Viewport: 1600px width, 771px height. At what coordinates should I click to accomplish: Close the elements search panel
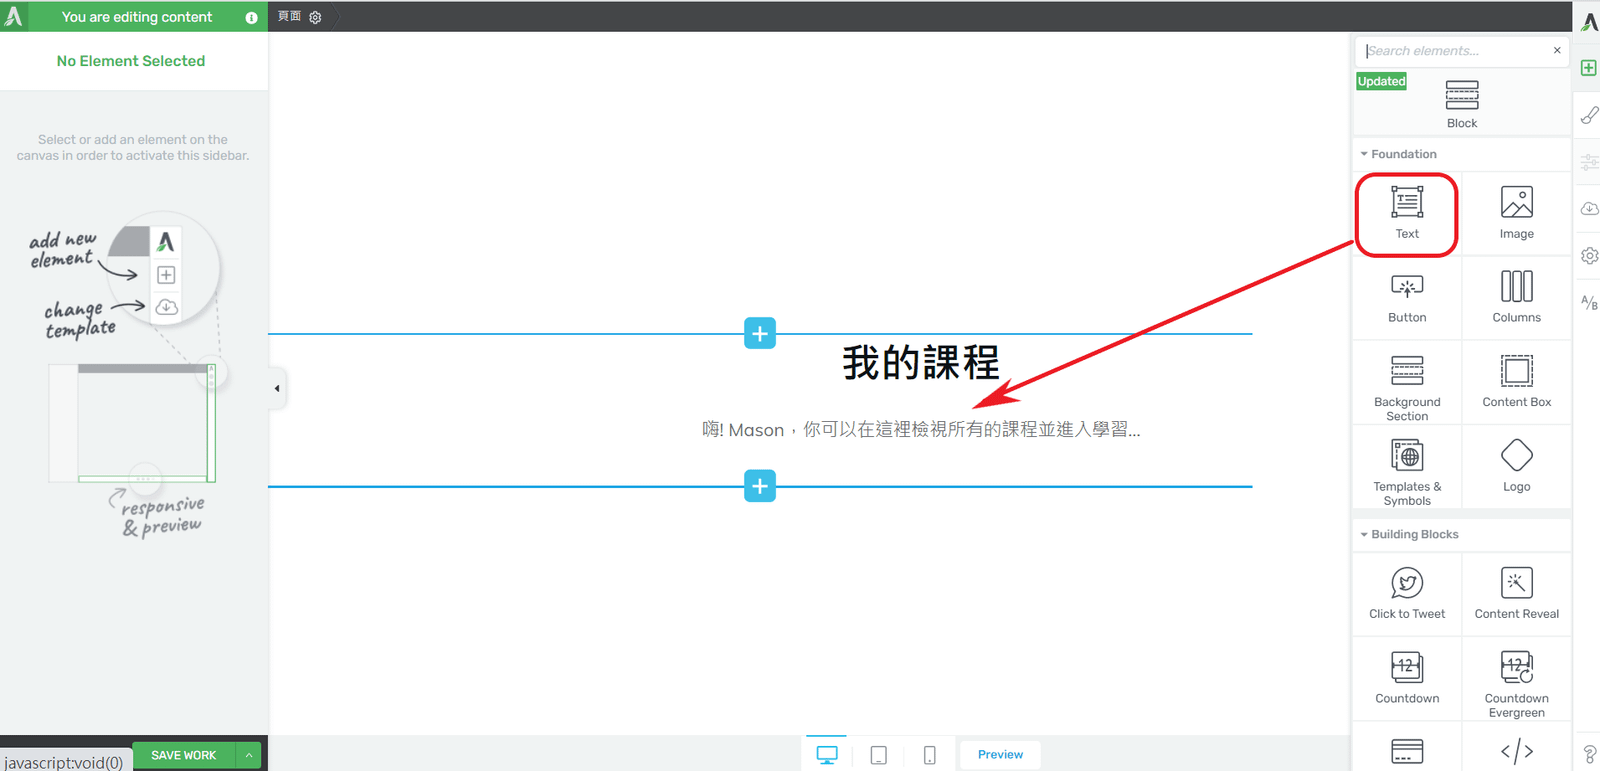[1557, 50]
